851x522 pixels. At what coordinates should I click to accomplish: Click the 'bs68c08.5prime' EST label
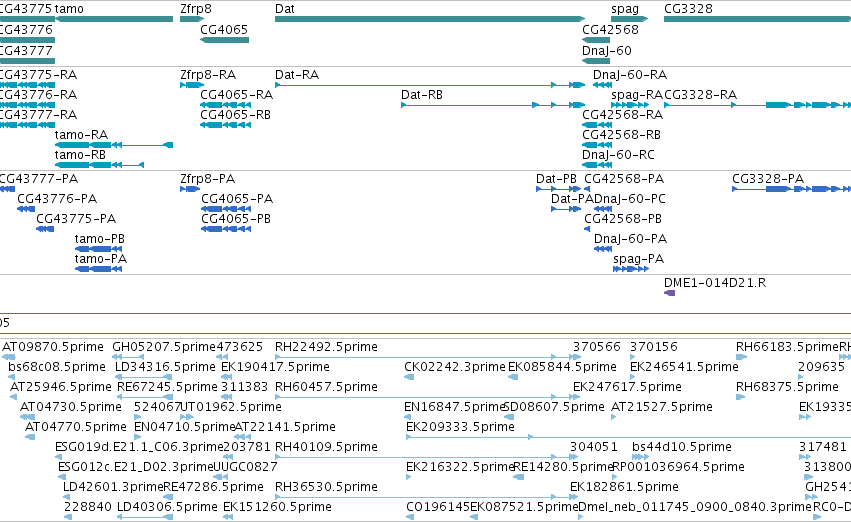coord(57,367)
